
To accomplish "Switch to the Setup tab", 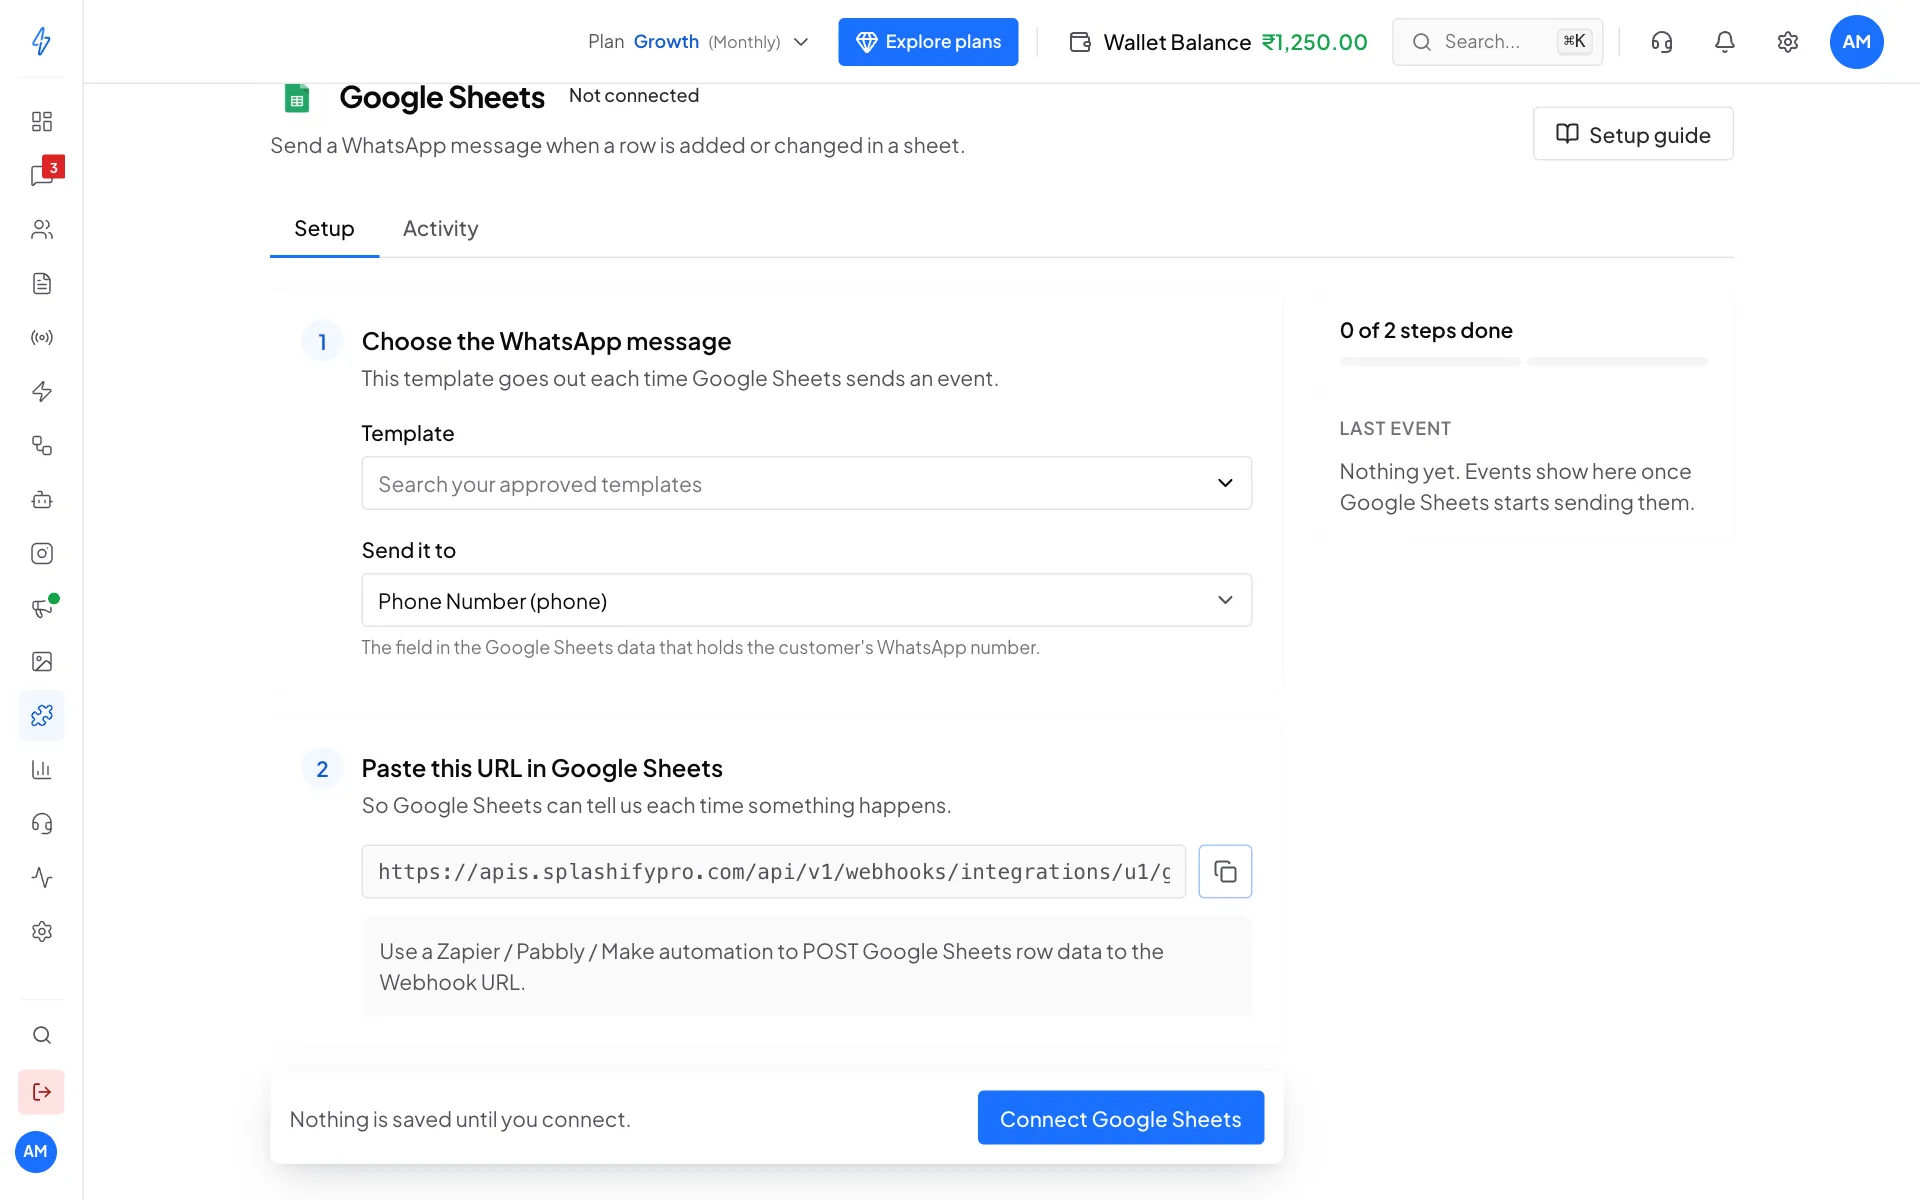I will (x=324, y=229).
